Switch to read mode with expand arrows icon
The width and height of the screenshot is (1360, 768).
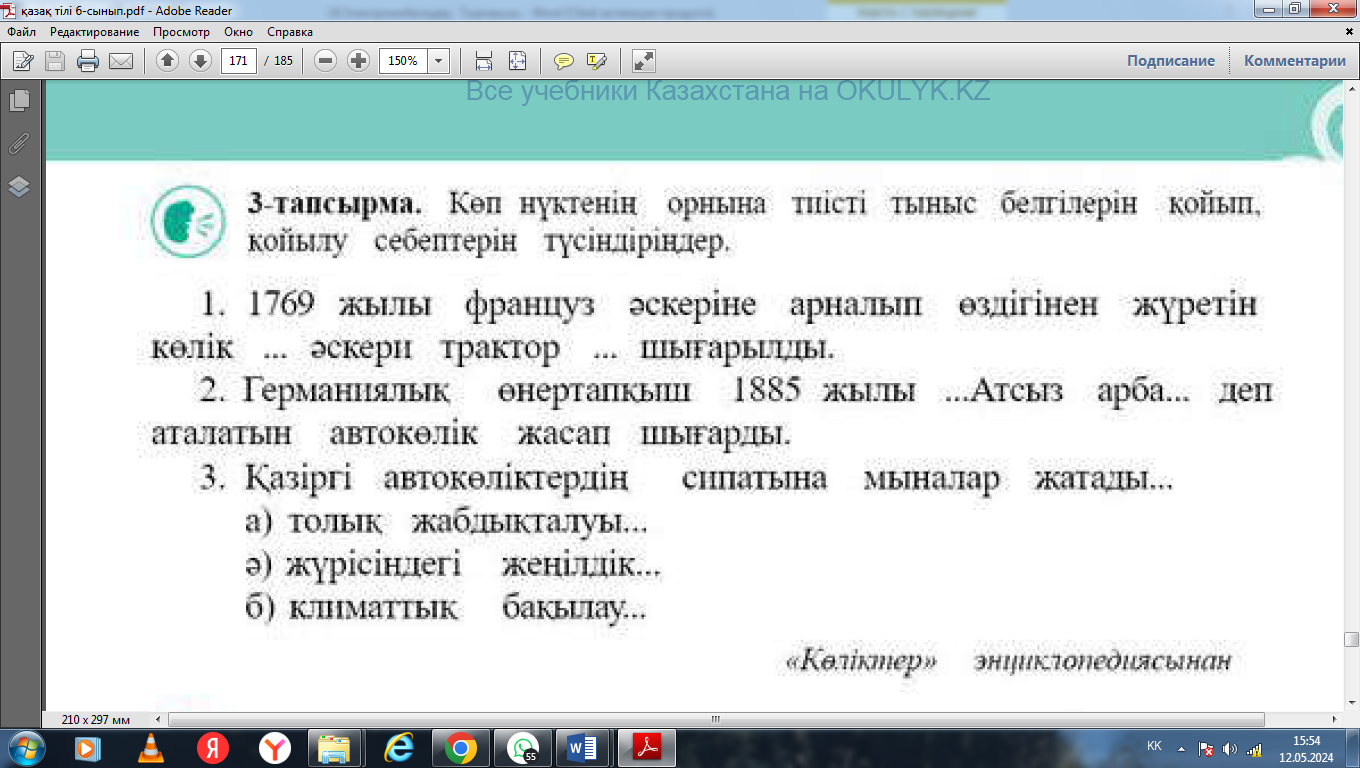point(644,61)
